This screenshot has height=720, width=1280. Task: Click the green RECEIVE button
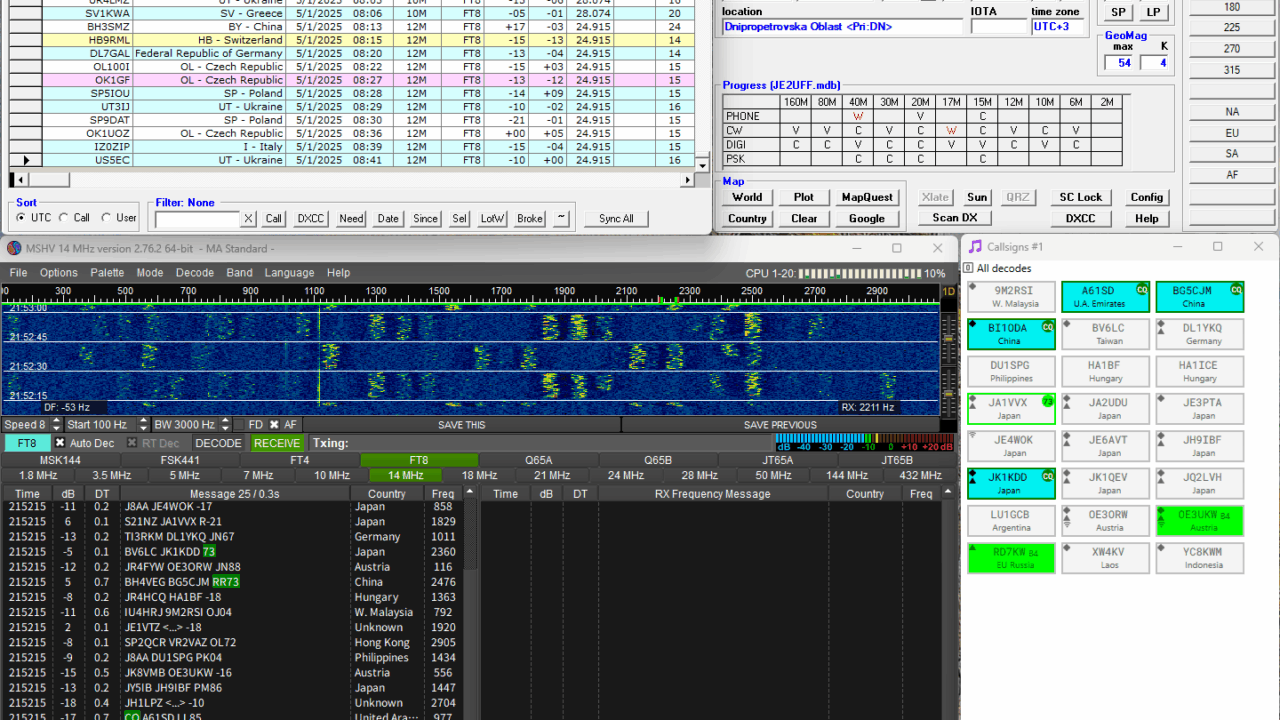pyautogui.click(x=277, y=443)
